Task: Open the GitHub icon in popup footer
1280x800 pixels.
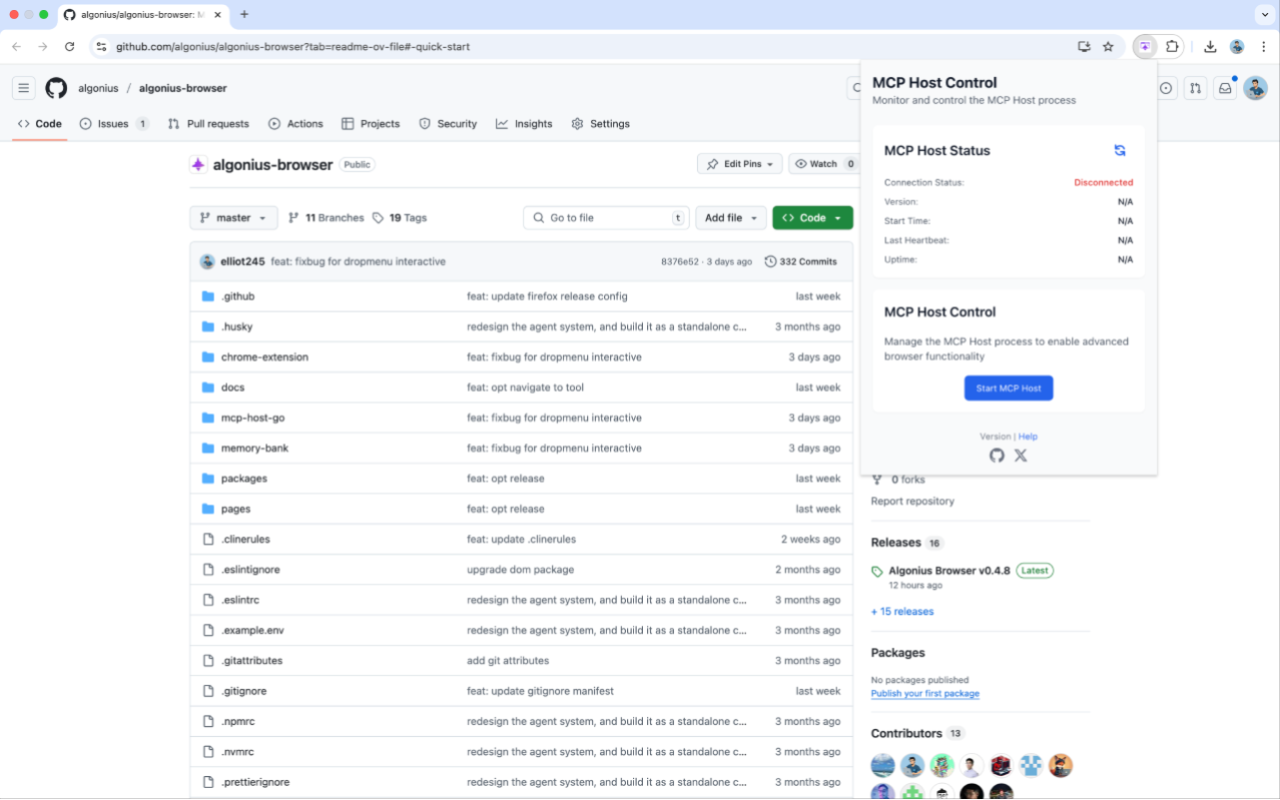Action: point(997,456)
